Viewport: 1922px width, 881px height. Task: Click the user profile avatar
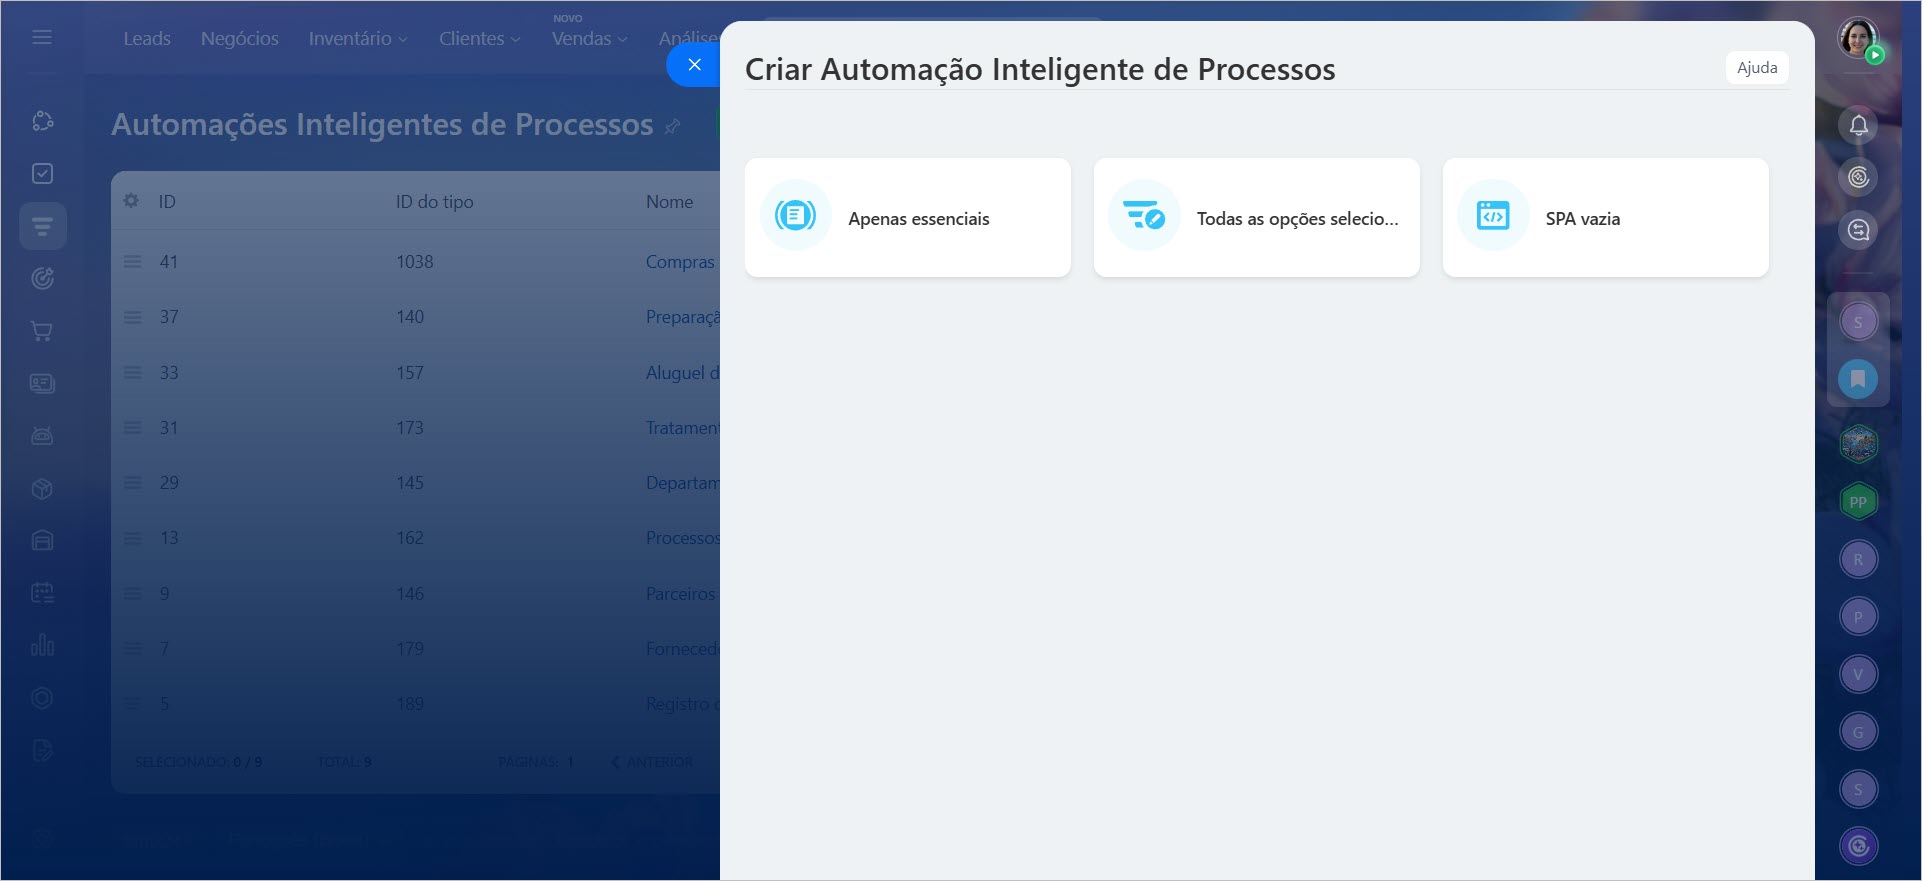pyautogui.click(x=1857, y=38)
